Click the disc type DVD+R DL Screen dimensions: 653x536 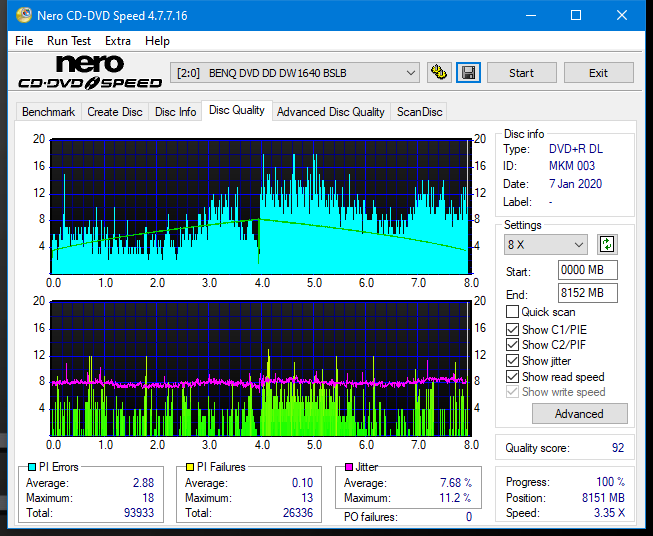coord(576,149)
